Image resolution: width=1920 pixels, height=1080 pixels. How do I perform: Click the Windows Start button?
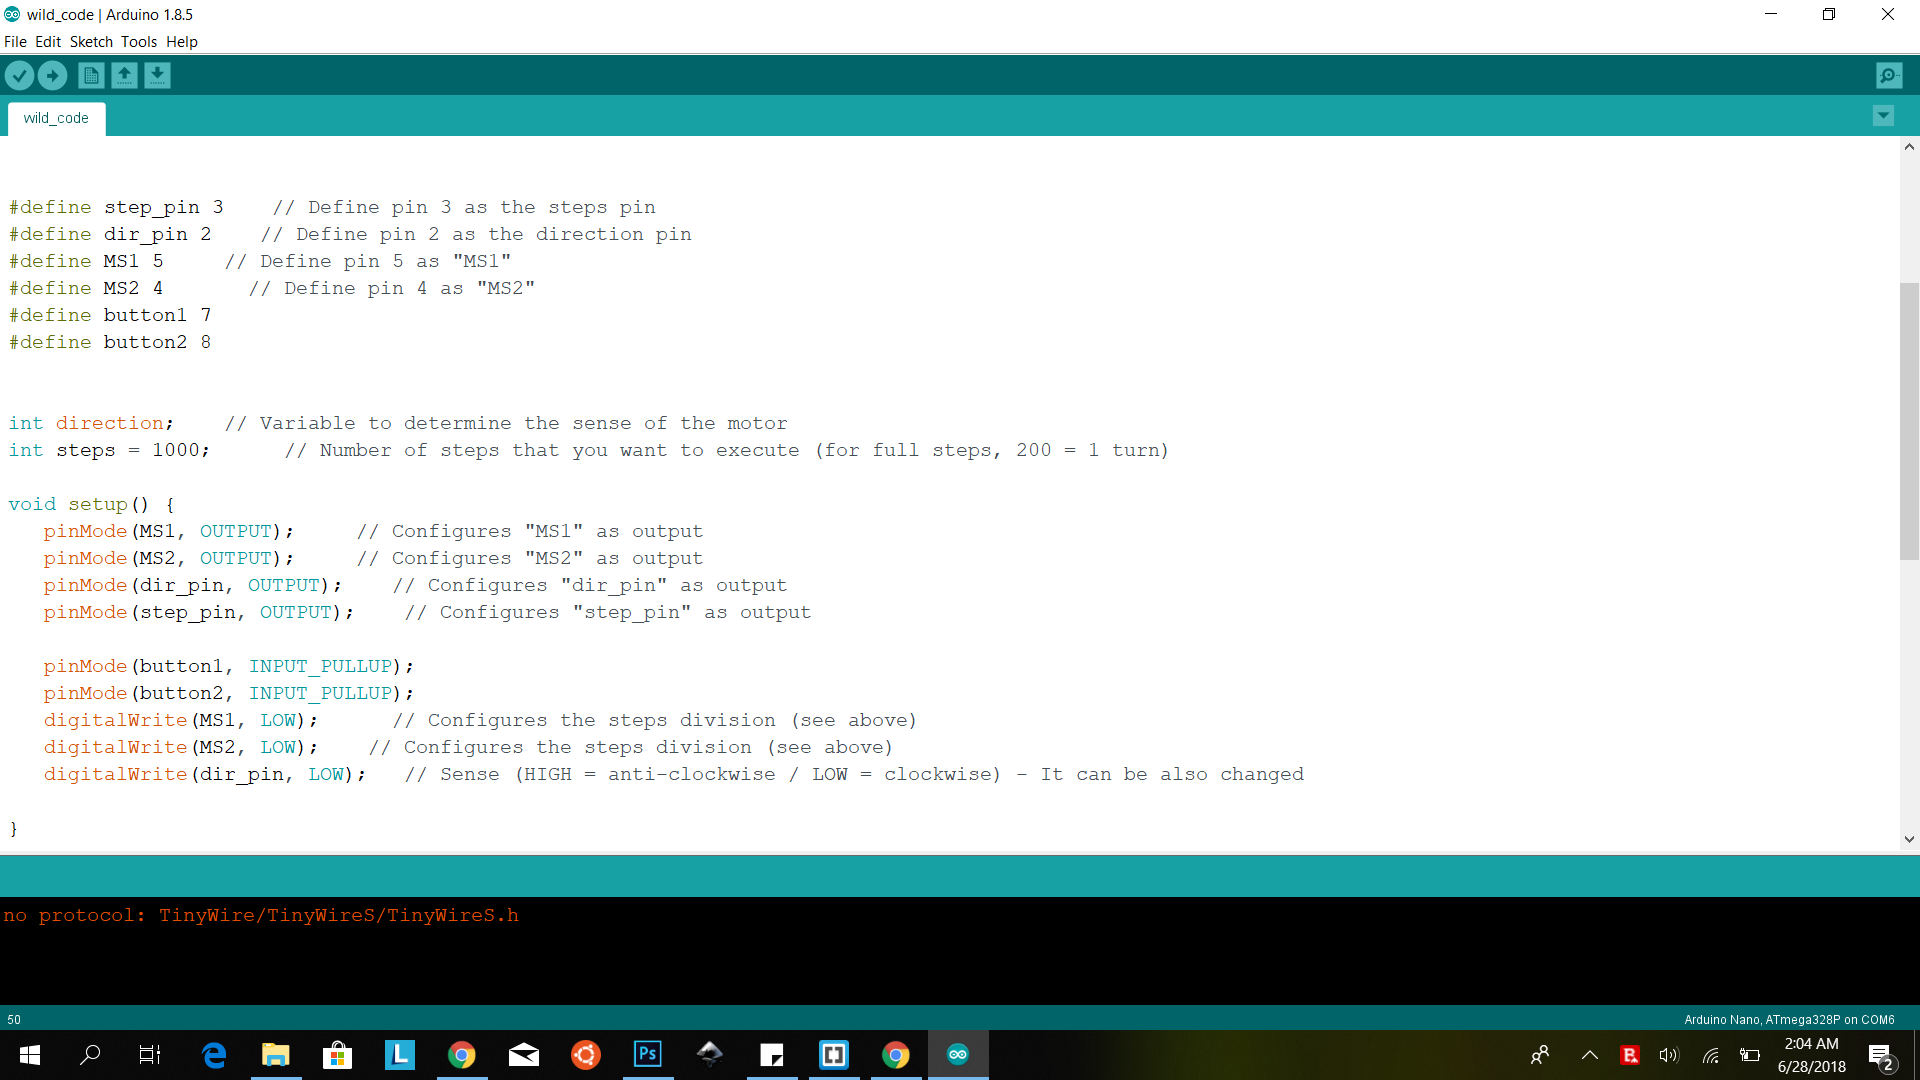(29, 1054)
